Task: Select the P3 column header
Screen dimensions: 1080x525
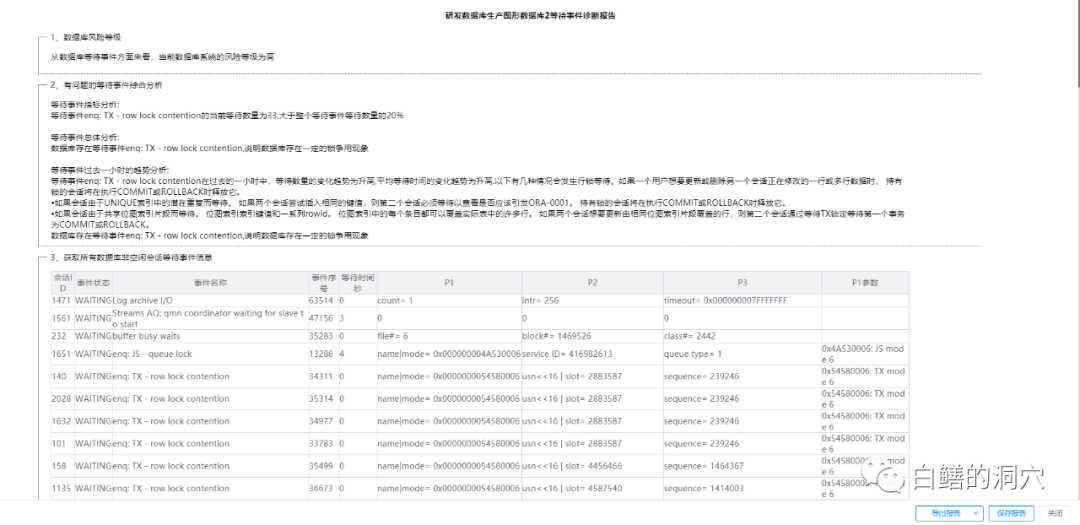Action: [742, 282]
